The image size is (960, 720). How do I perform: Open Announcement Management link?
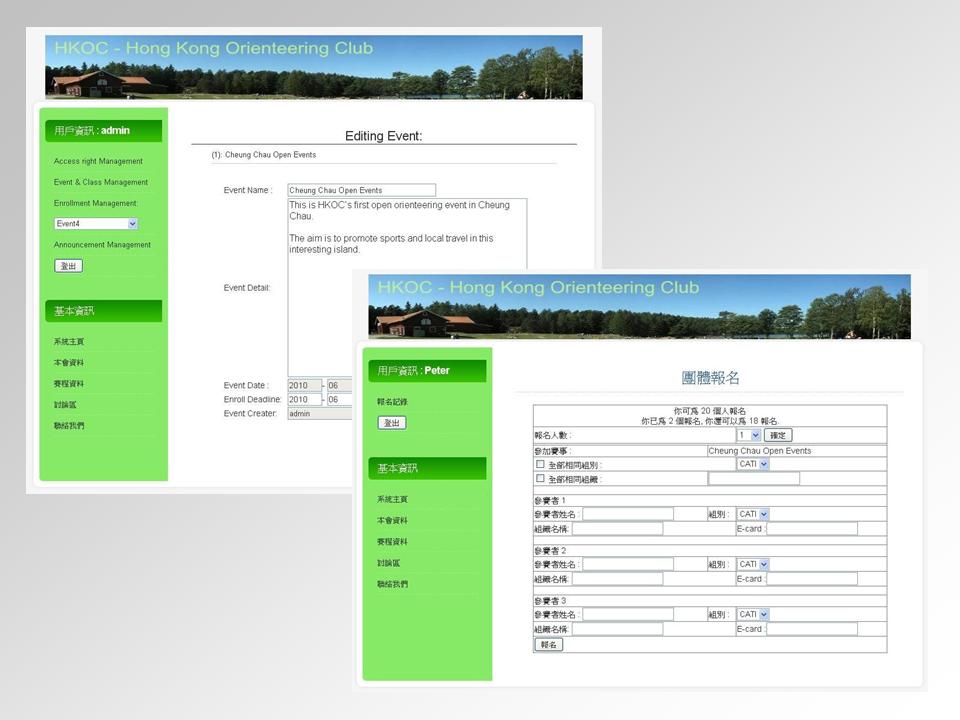pos(102,245)
